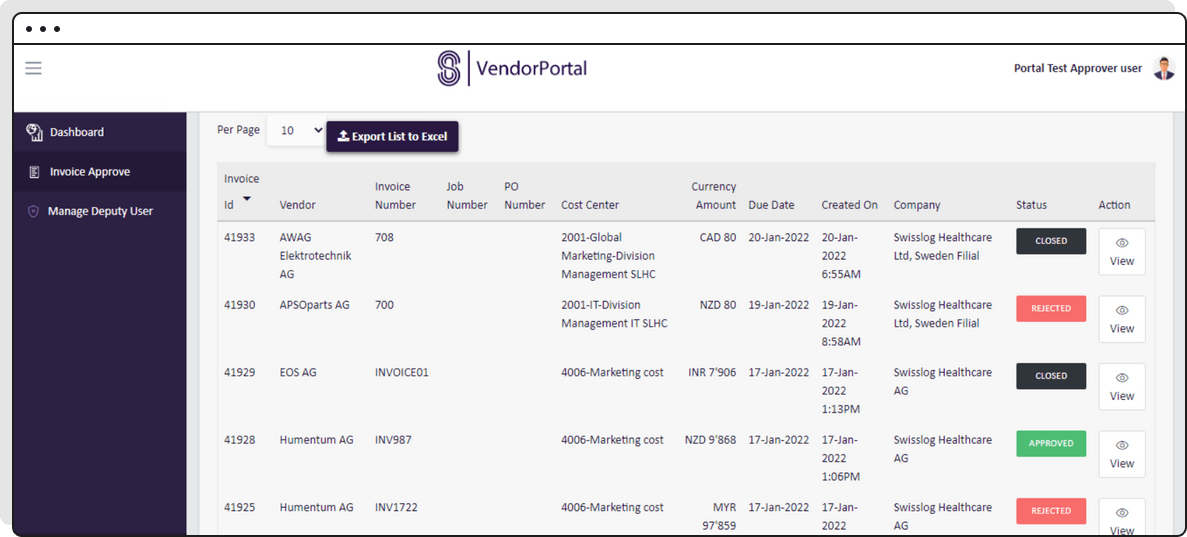The width and height of the screenshot is (1187, 537).
Task: Click the Vendor column header
Action: point(297,205)
